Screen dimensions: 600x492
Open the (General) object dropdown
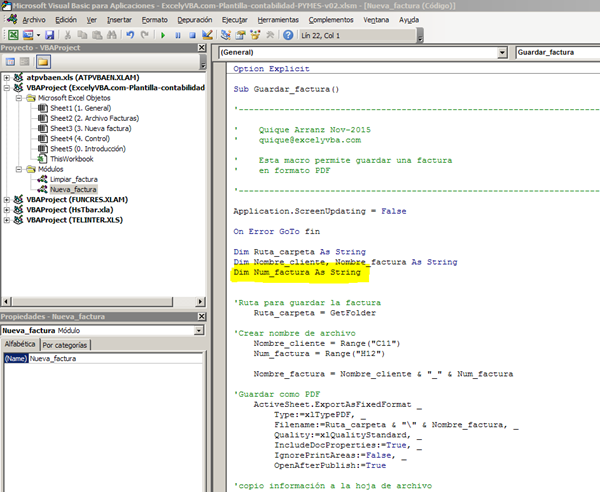(x=500, y=52)
